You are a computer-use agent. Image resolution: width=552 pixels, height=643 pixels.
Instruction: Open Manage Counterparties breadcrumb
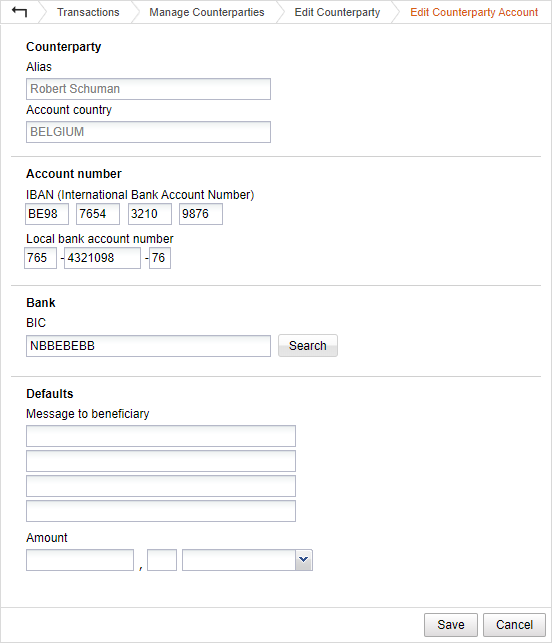pos(207,12)
